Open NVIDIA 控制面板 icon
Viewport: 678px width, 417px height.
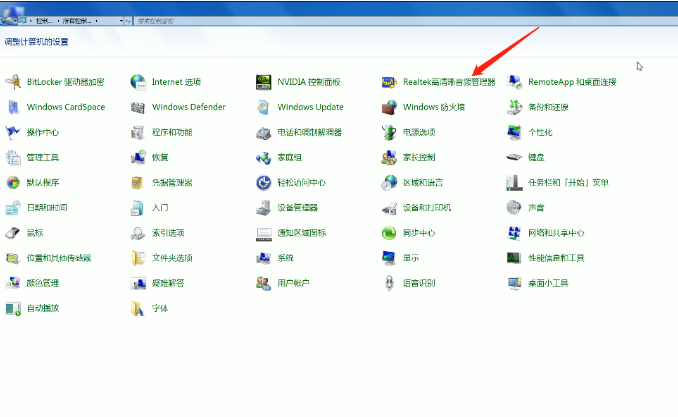(264, 82)
